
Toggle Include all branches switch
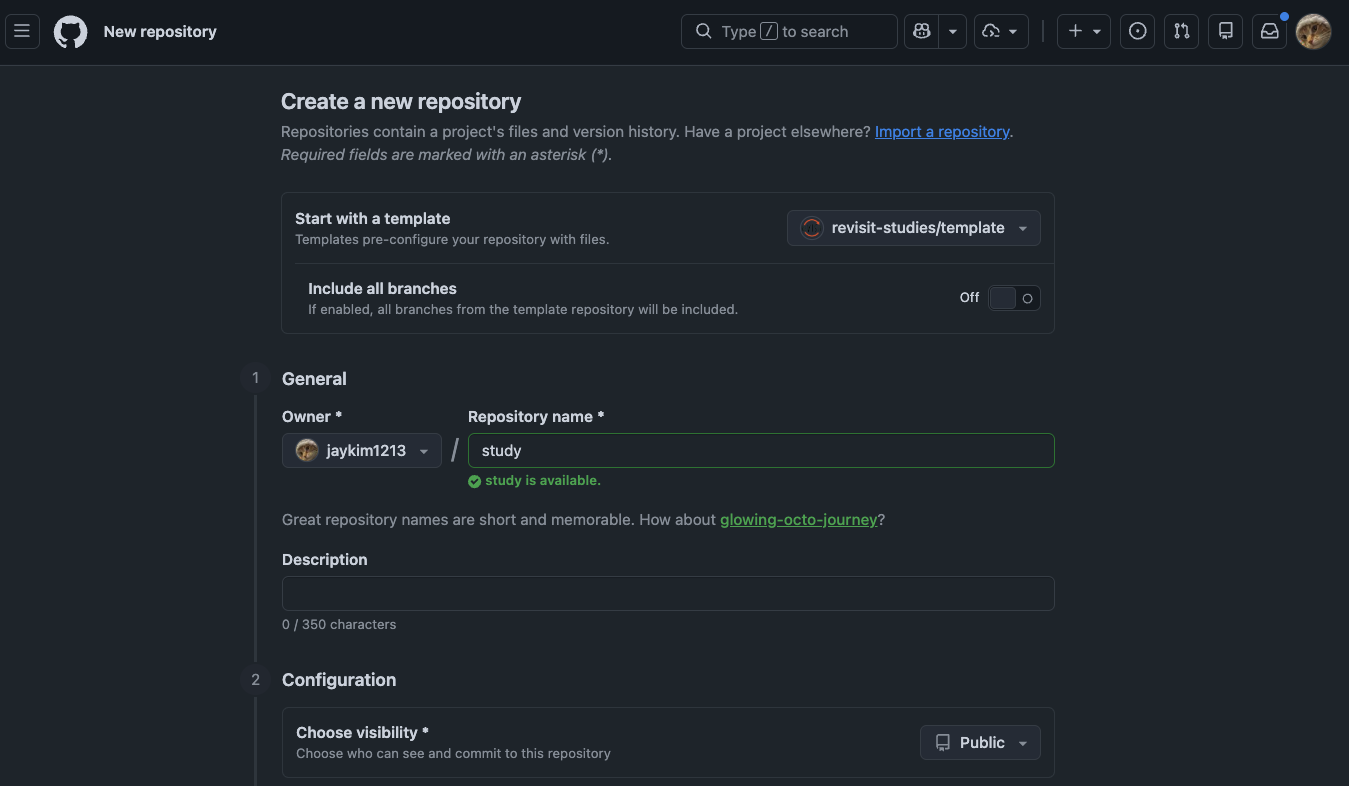[1014, 298]
